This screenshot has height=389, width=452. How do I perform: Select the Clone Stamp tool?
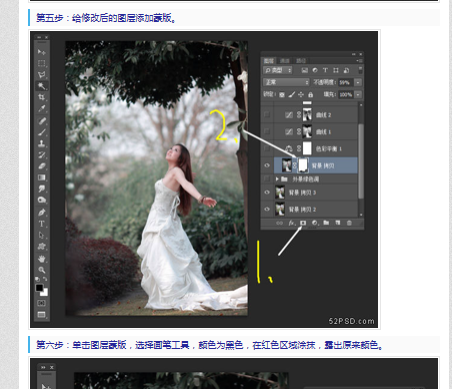pyautogui.click(x=41, y=143)
